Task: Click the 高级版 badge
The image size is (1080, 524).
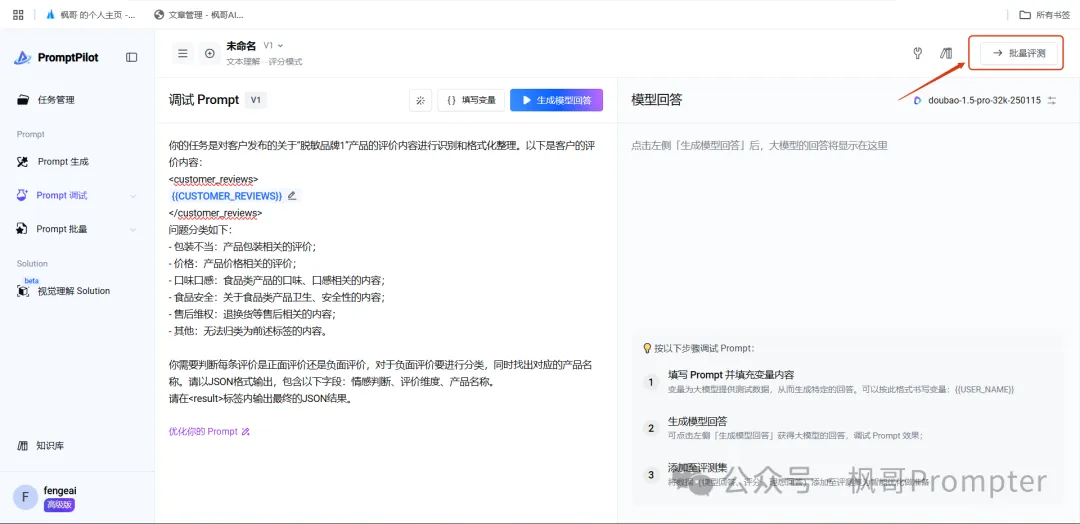Action: (59, 505)
